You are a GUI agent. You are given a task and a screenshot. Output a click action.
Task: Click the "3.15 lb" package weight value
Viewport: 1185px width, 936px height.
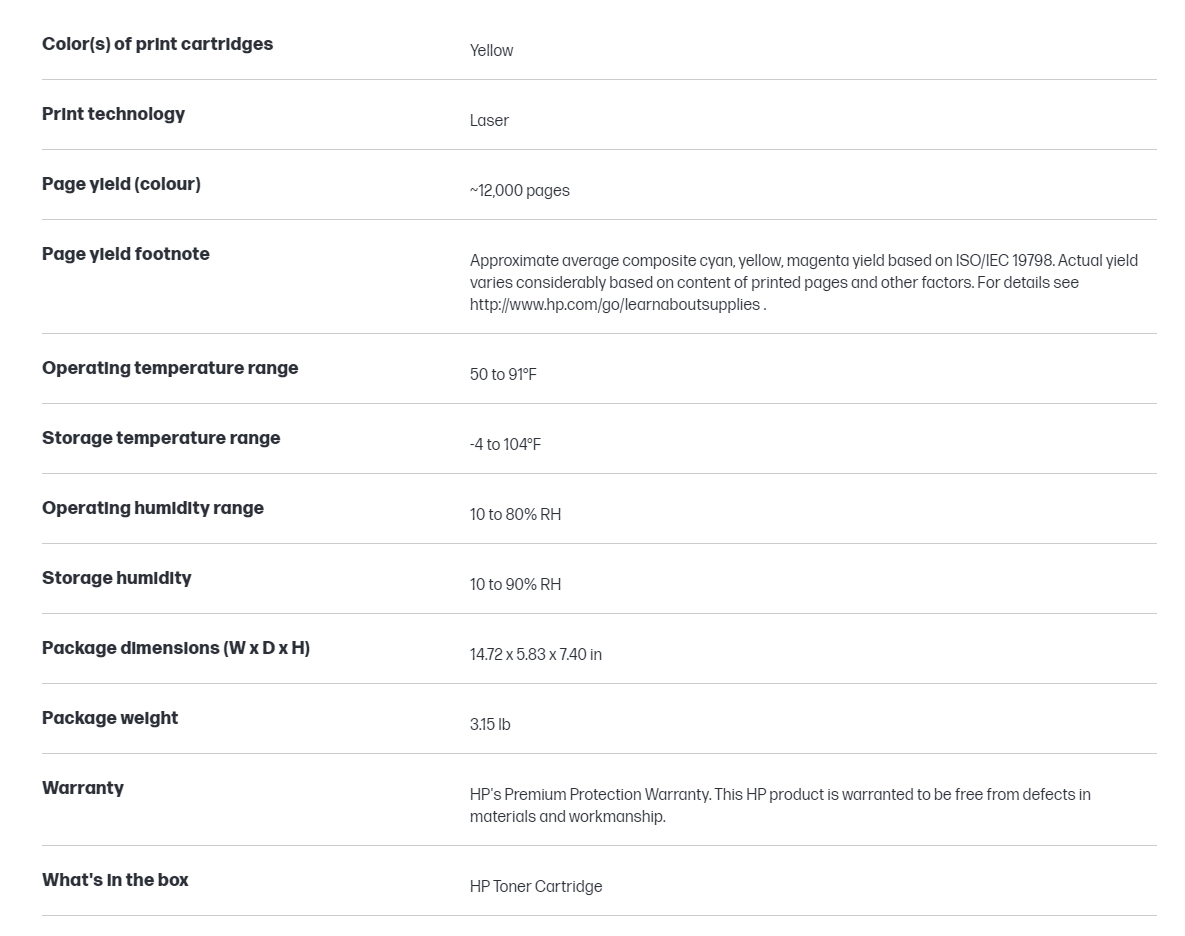tap(490, 724)
